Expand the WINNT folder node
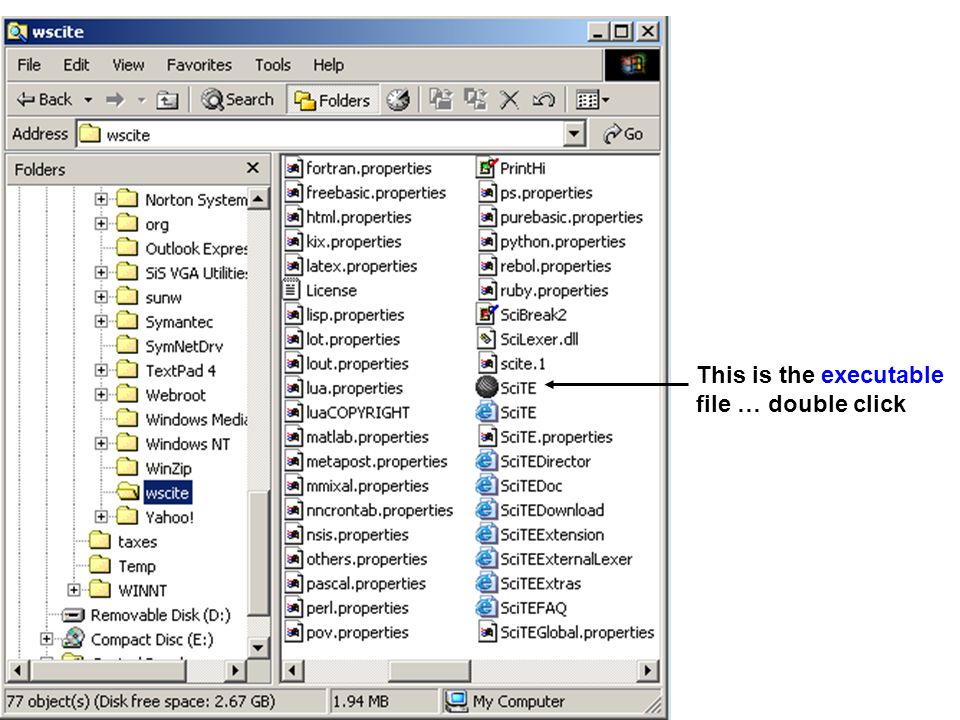The height and width of the screenshot is (720, 960). coord(73,590)
